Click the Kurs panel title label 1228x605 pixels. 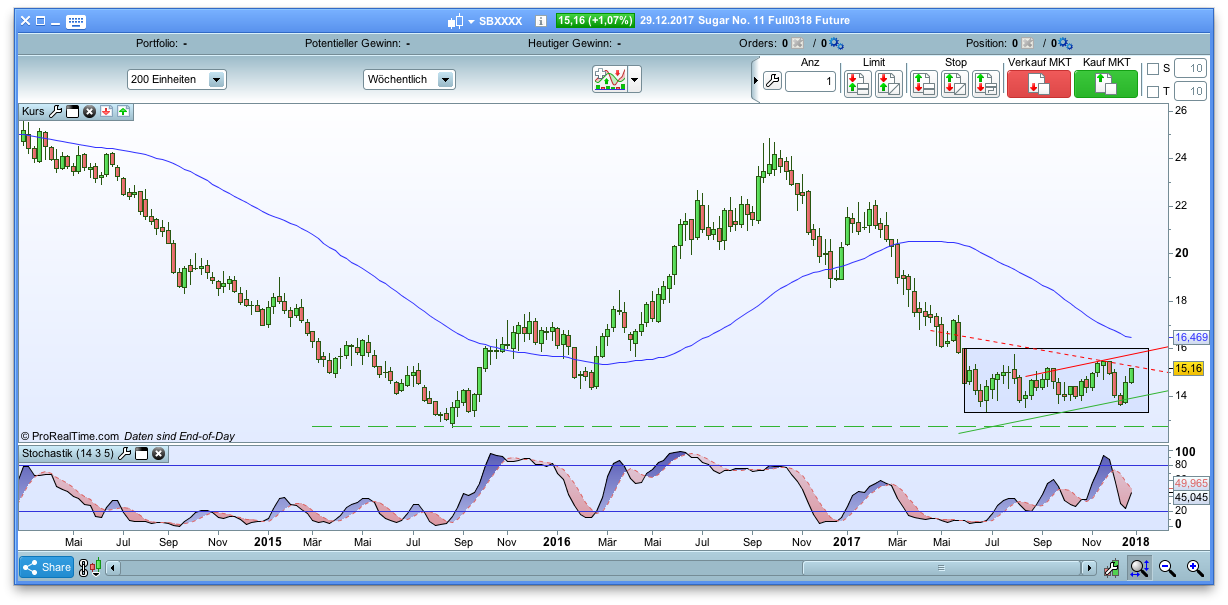(33, 111)
